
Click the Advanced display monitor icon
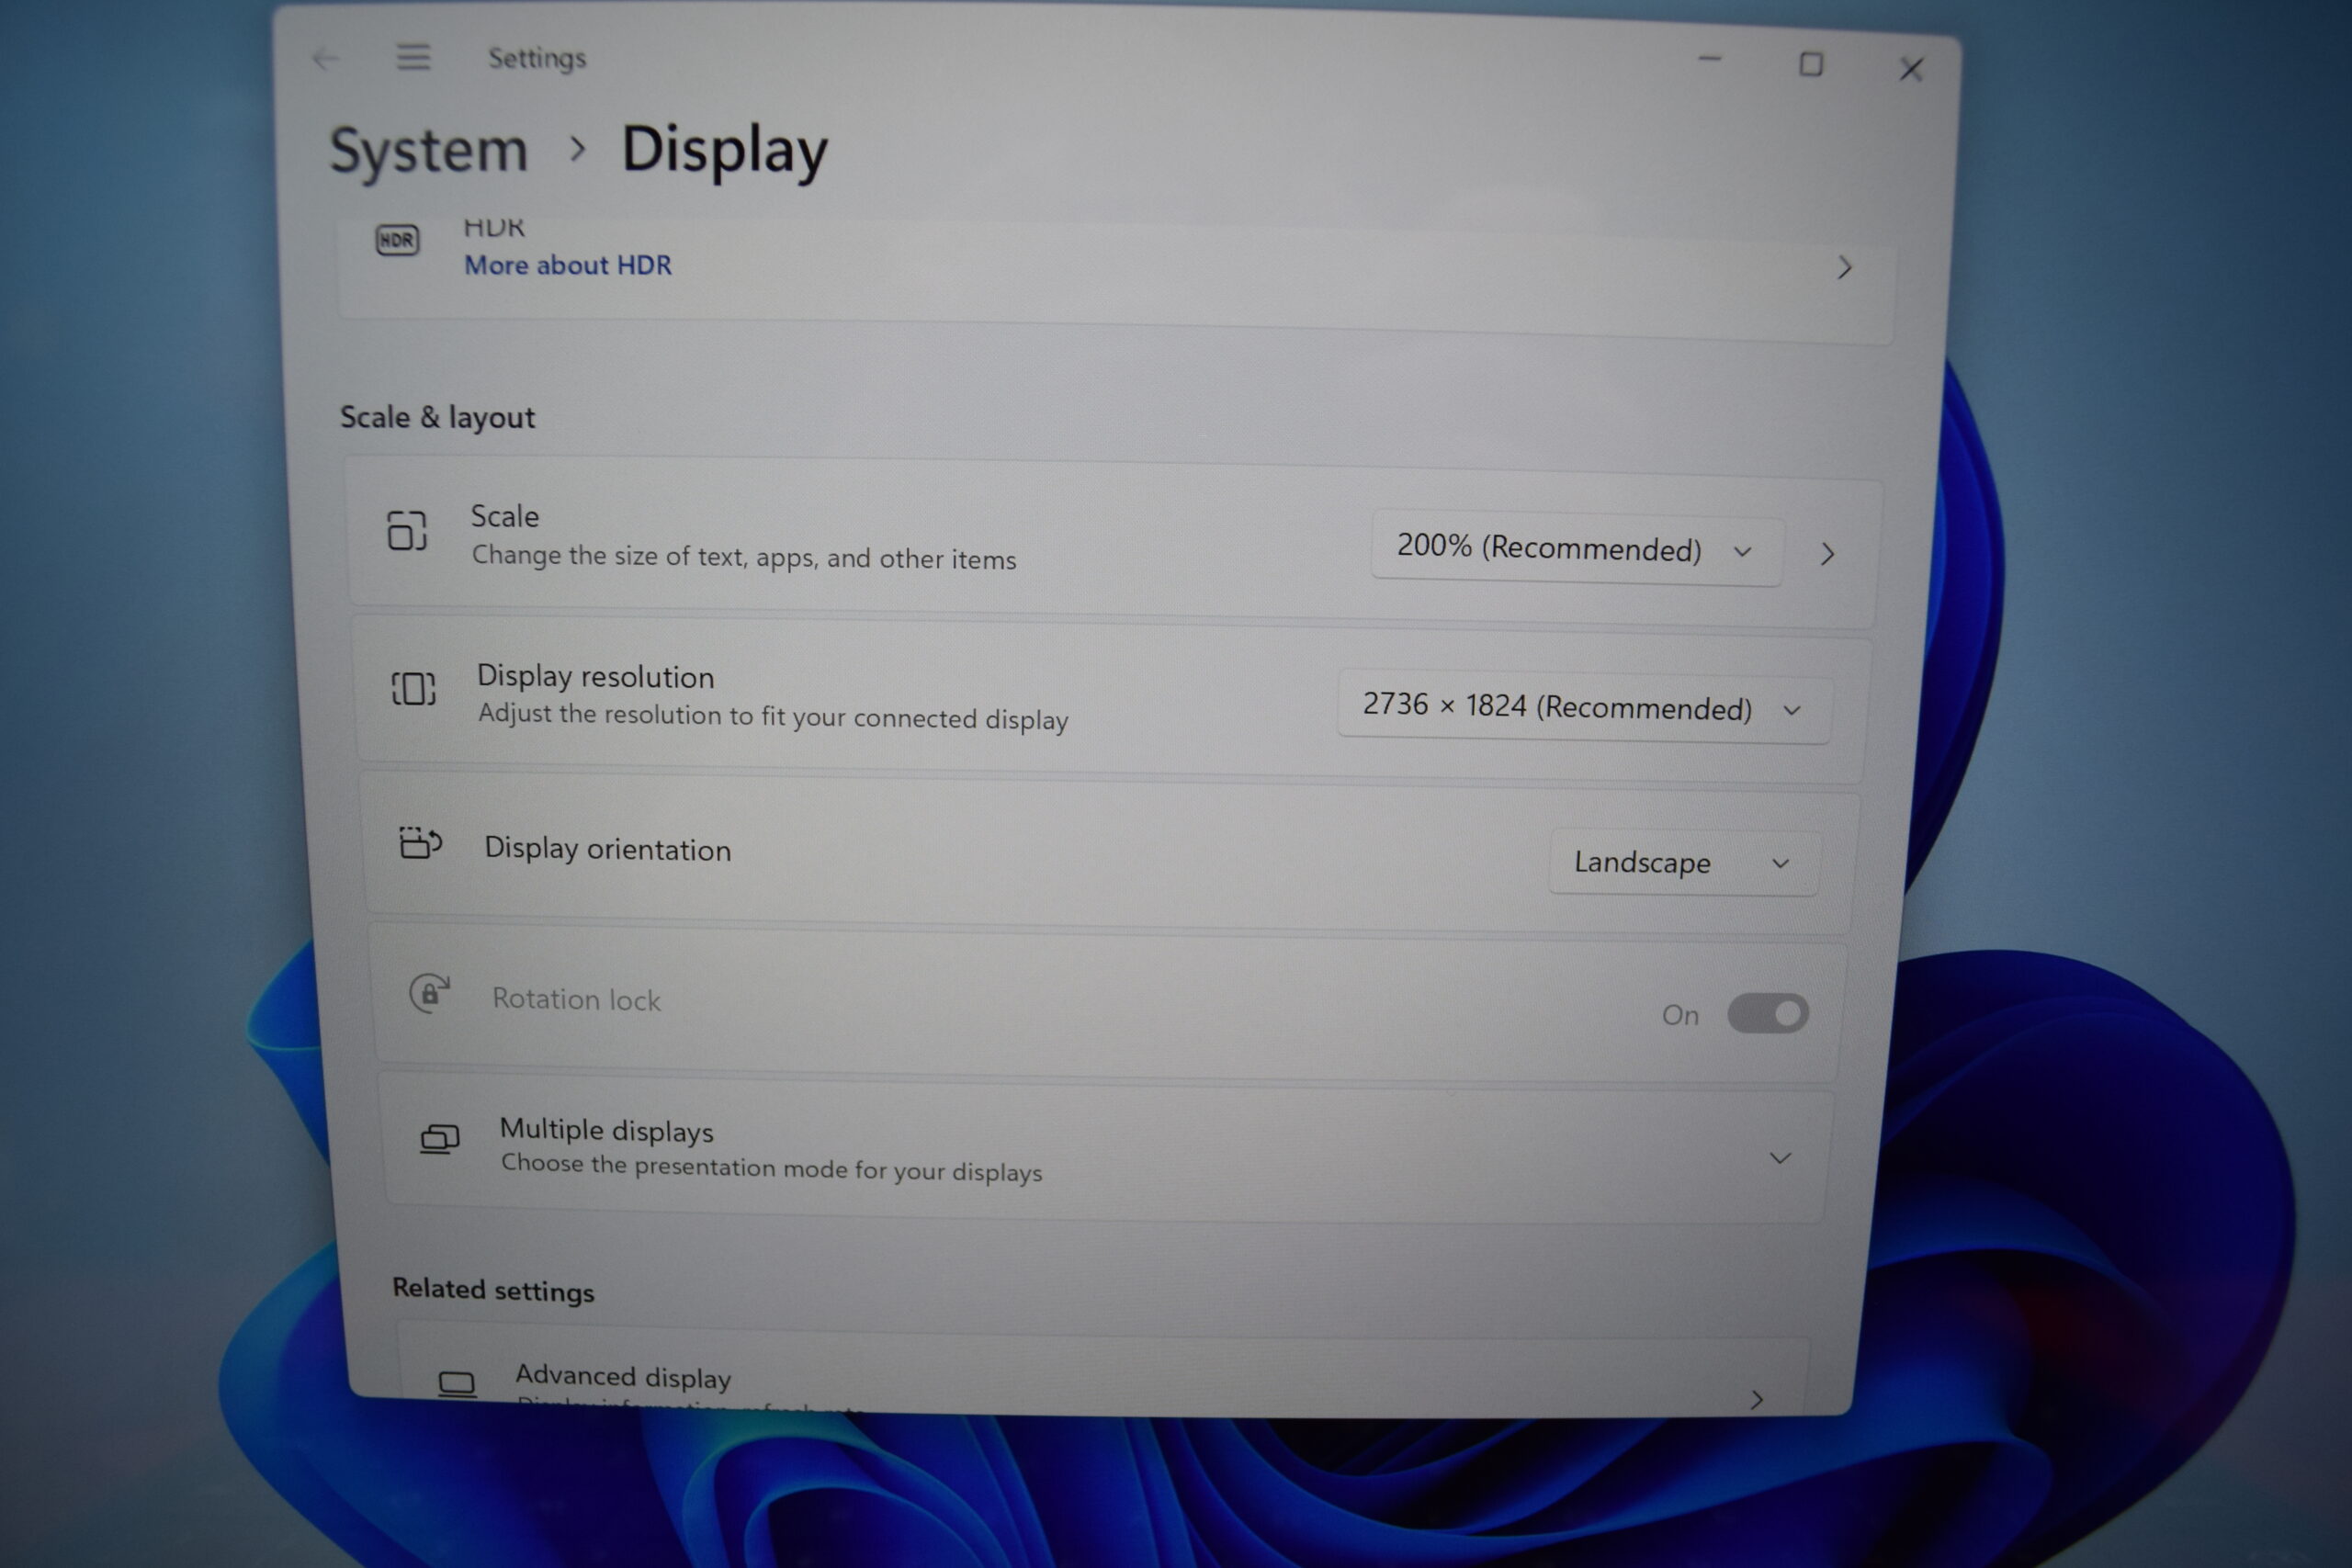pos(457,1384)
